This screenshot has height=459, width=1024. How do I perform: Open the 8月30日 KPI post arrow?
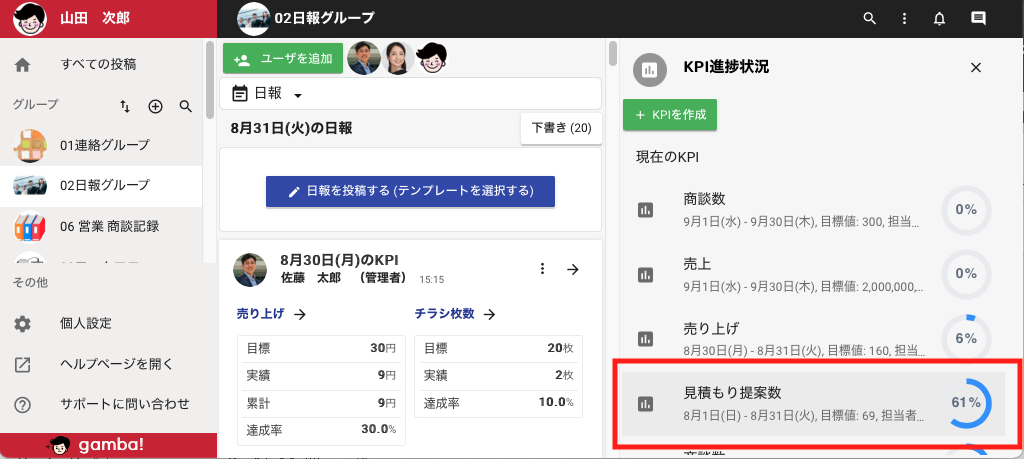[x=573, y=269]
